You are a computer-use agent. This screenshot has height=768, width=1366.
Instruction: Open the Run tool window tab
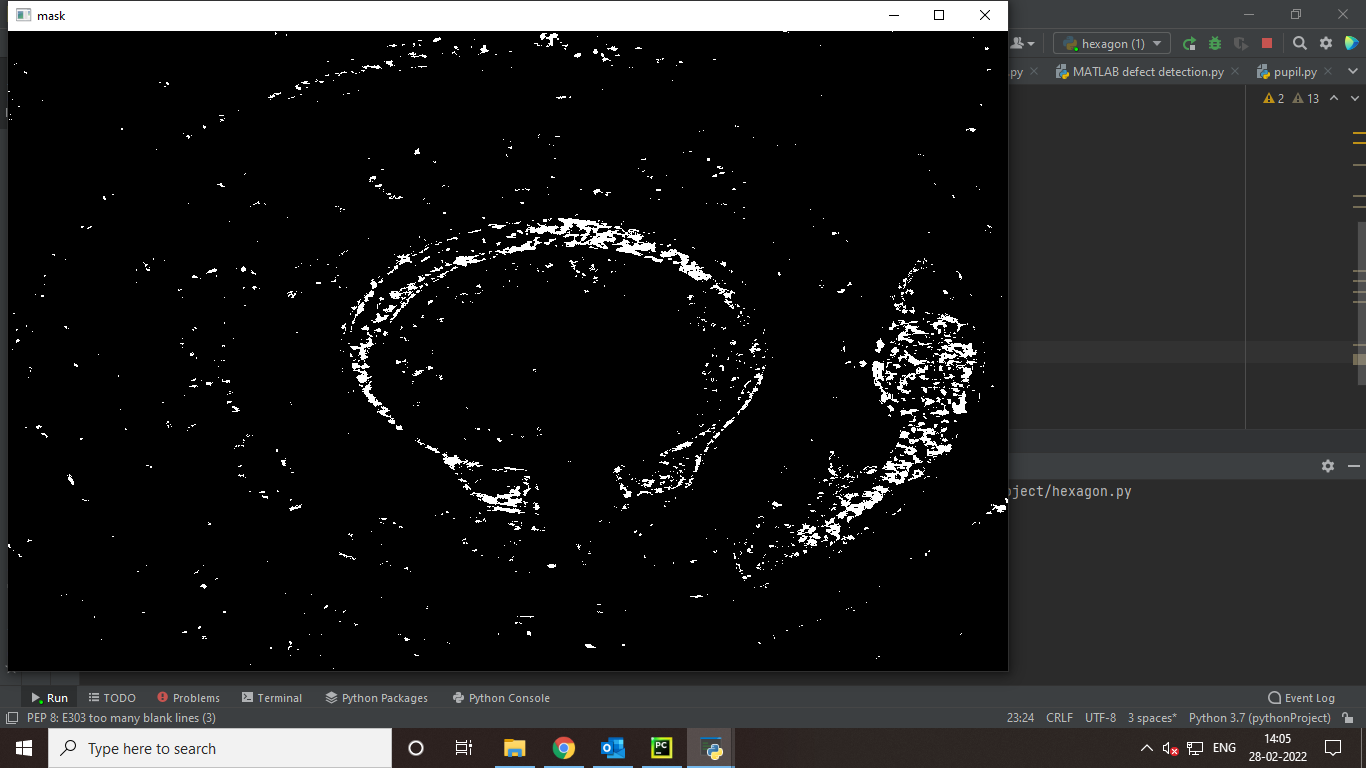(x=49, y=698)
